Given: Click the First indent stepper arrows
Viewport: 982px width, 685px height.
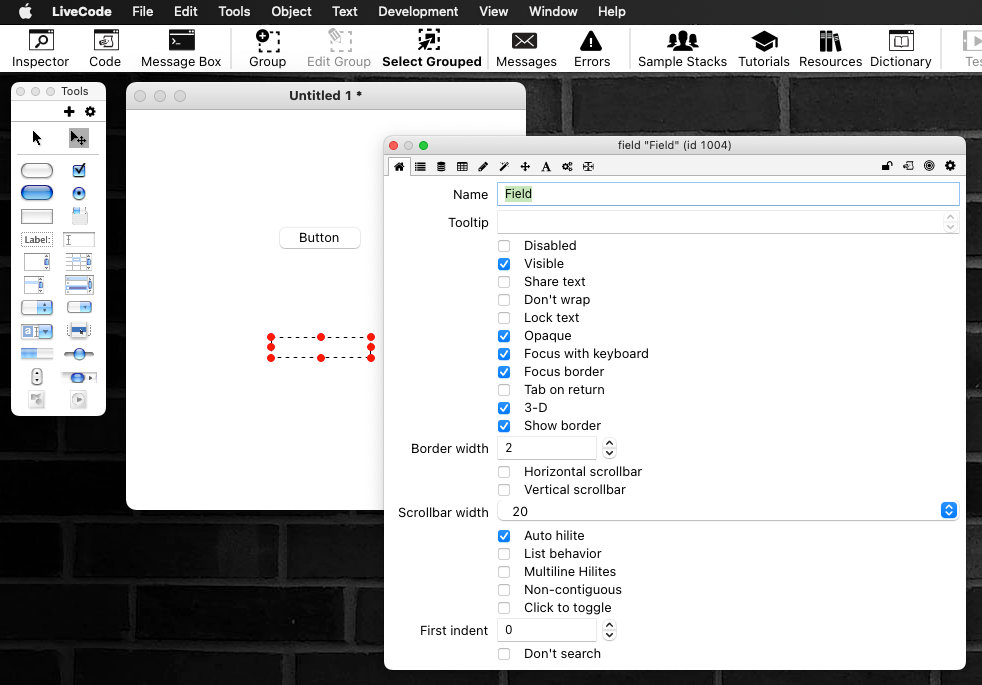Looking at the screenshot, I should [x=610, y=630].
